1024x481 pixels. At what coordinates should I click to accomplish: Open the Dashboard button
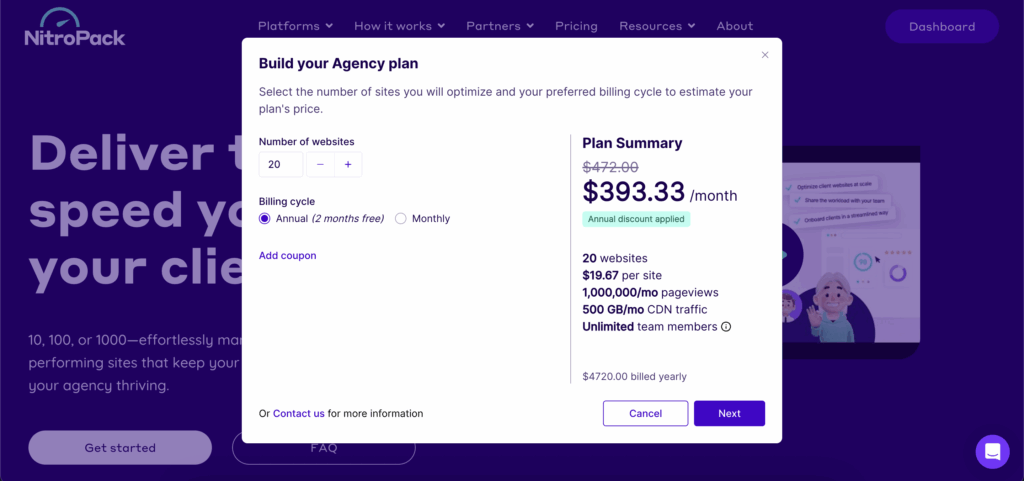tap(941, 27)
